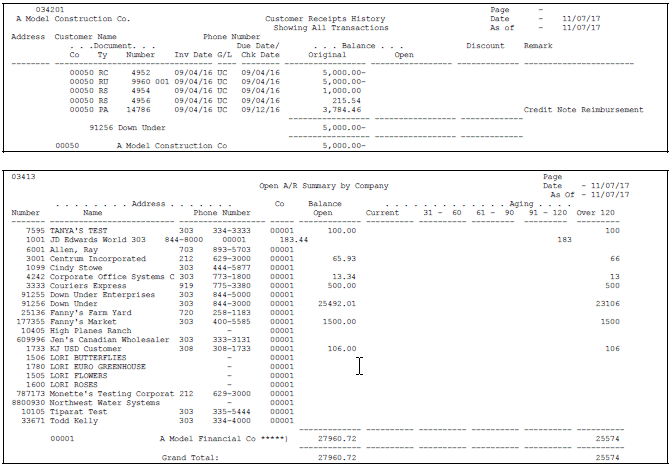This screenshot has height=466, width=671.
Task: Click the 'Couriers Express' name
Action: click(x=88, y=286)
